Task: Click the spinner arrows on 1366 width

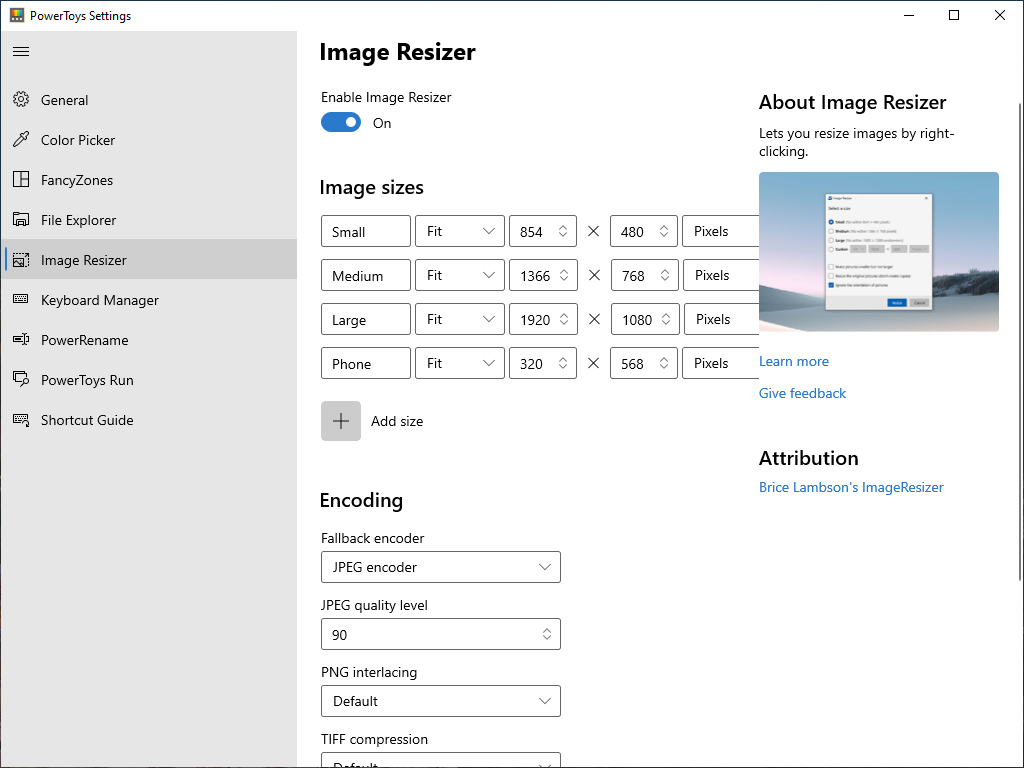Action: point(564,275)
